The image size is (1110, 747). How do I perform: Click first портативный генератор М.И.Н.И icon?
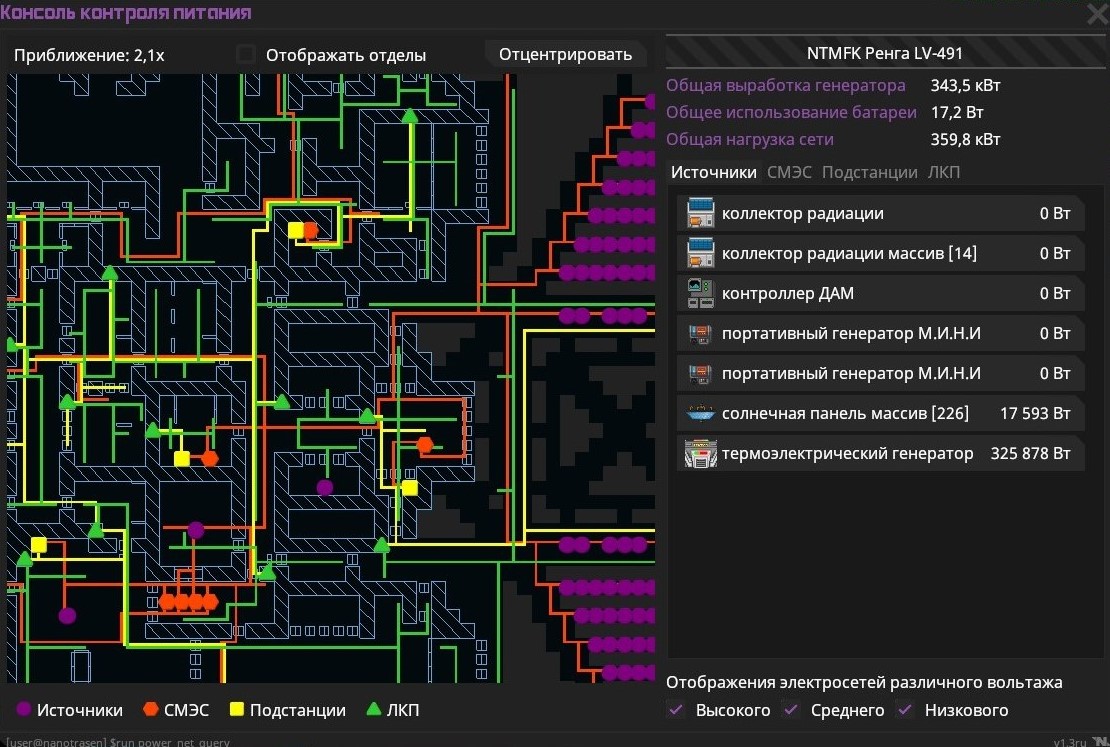coord(701,333)
